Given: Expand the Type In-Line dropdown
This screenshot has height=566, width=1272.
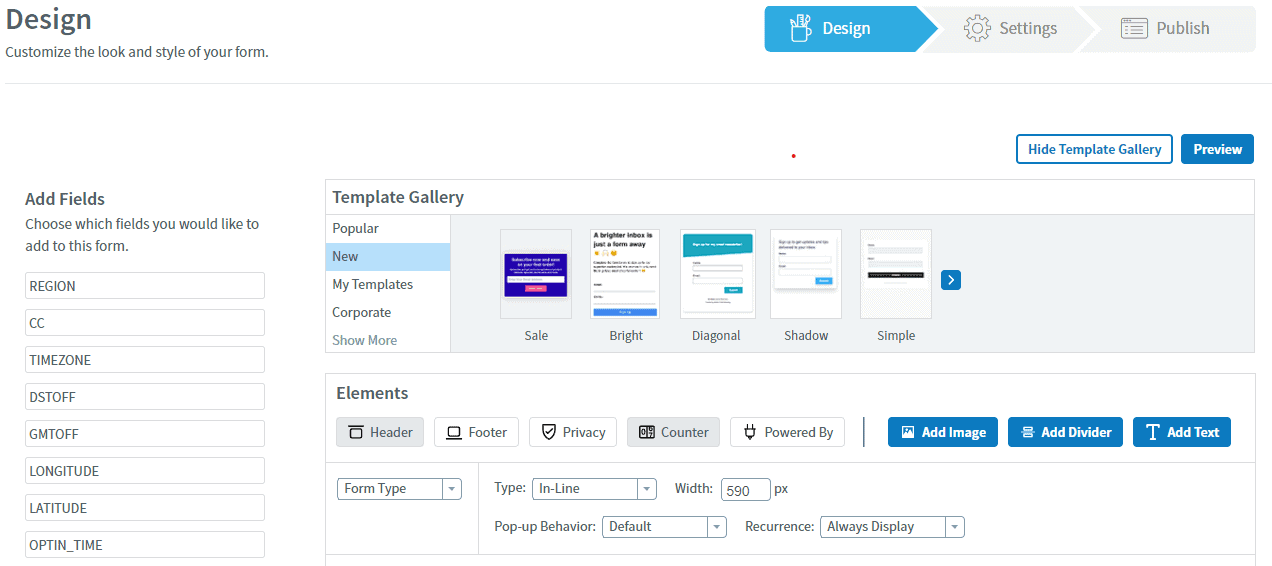Looking at the screenshot, I should coord(594,489).
